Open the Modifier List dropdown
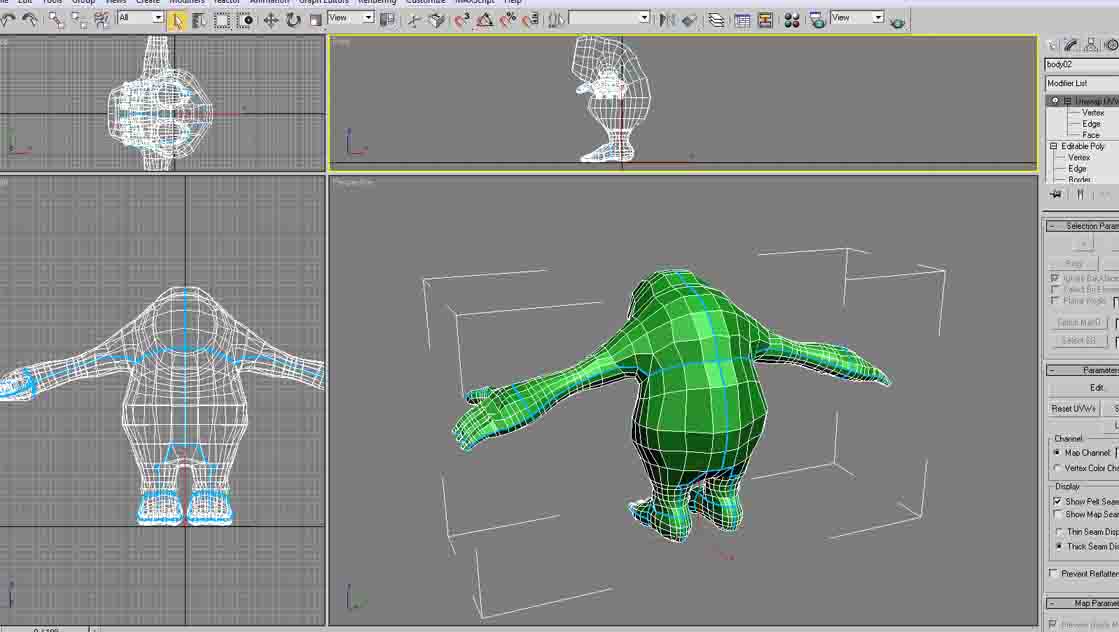 (1082, 83)
